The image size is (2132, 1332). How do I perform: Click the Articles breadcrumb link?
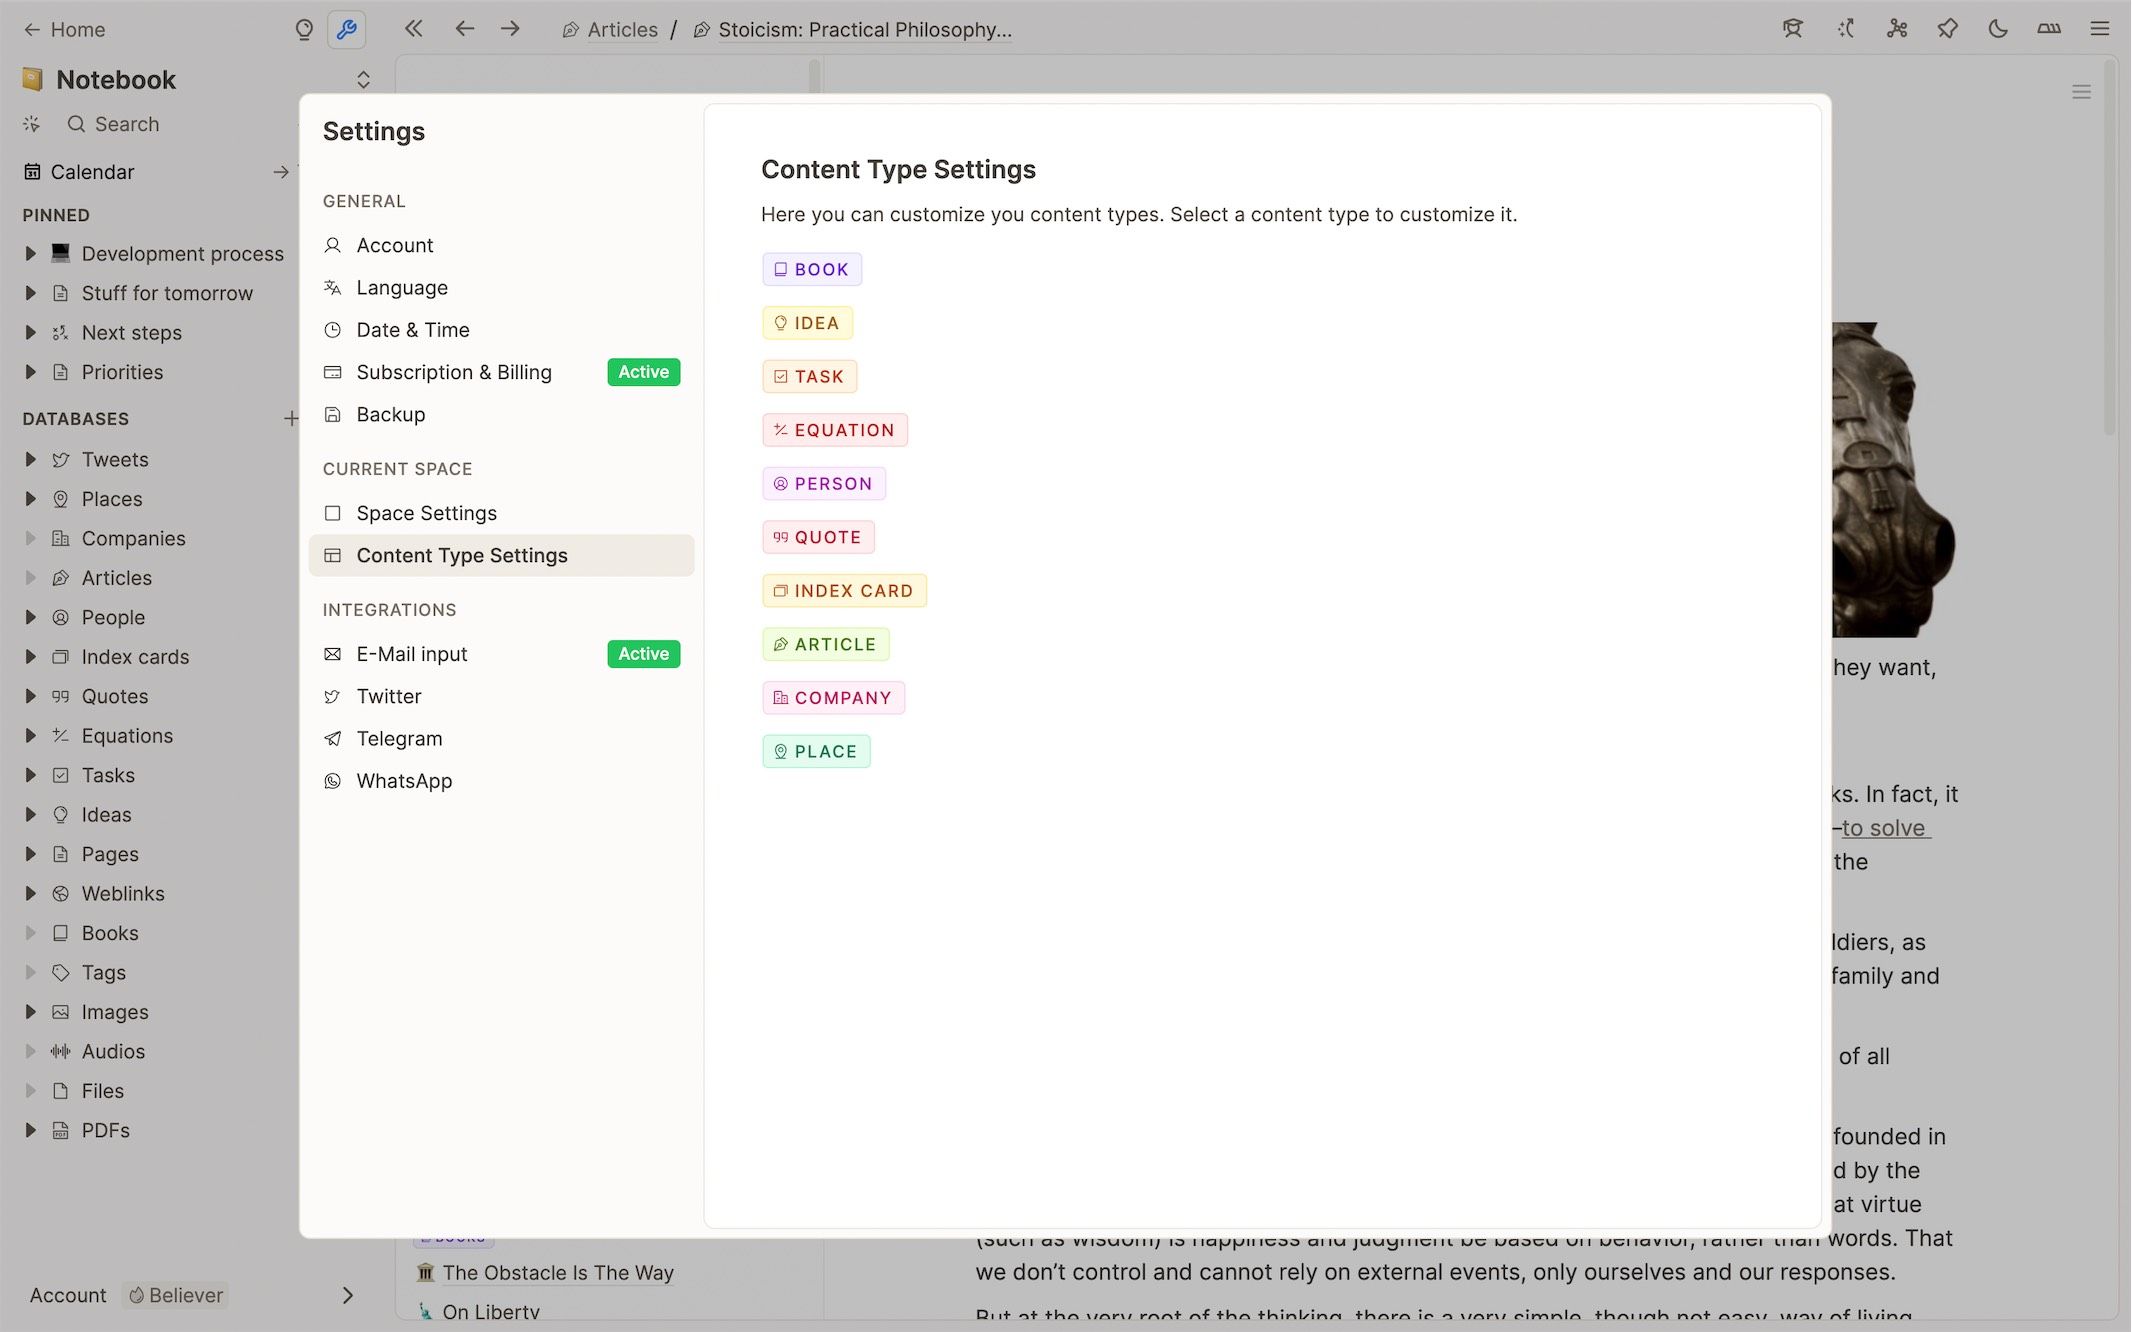click(x=622, y=29)
